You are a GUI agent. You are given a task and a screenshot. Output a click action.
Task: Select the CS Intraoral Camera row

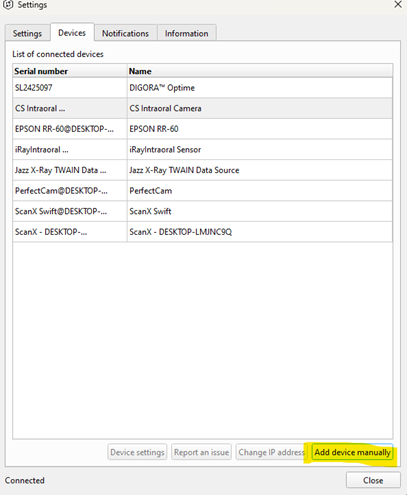[x=203, y=108]
